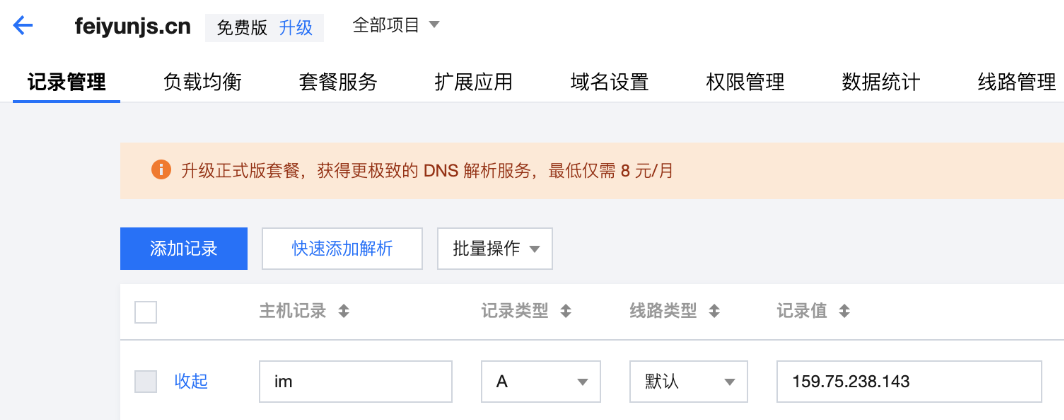1064x420 pixels.
Task: Sort by 记录值 column arrows
Action: [x=844, y=311]
